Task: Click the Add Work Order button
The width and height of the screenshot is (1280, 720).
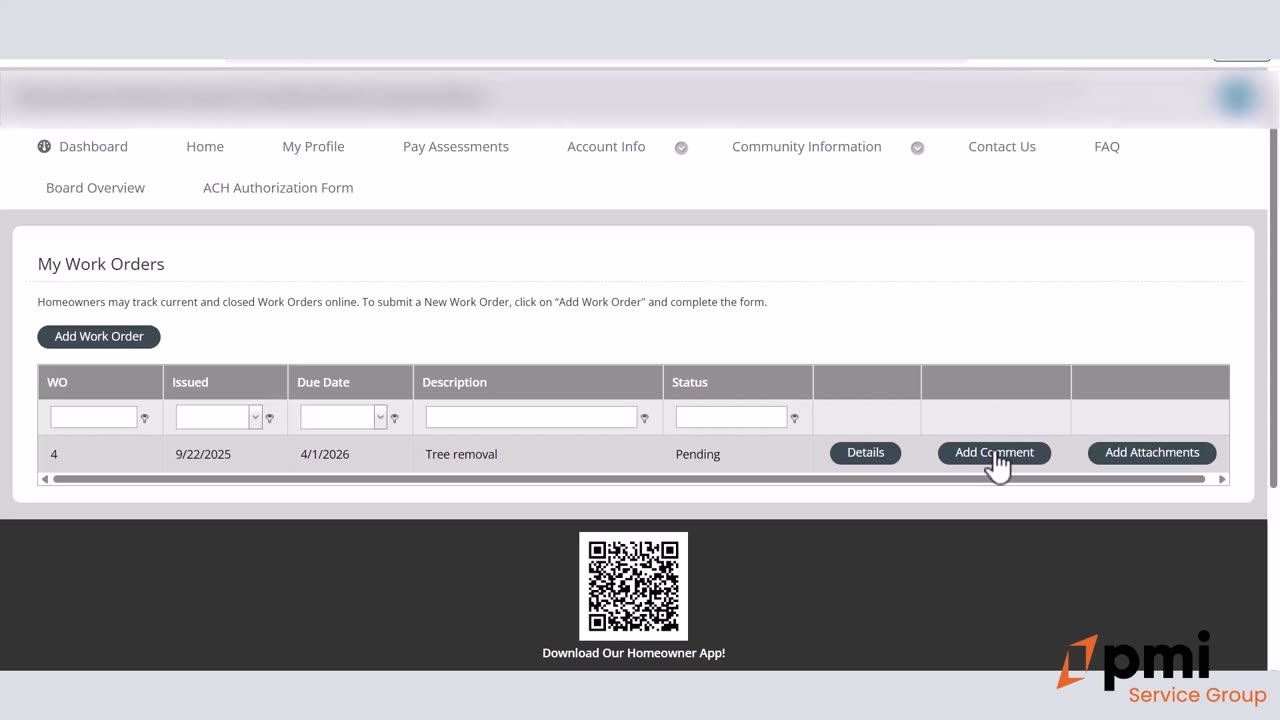Action: tap(99, 336)
